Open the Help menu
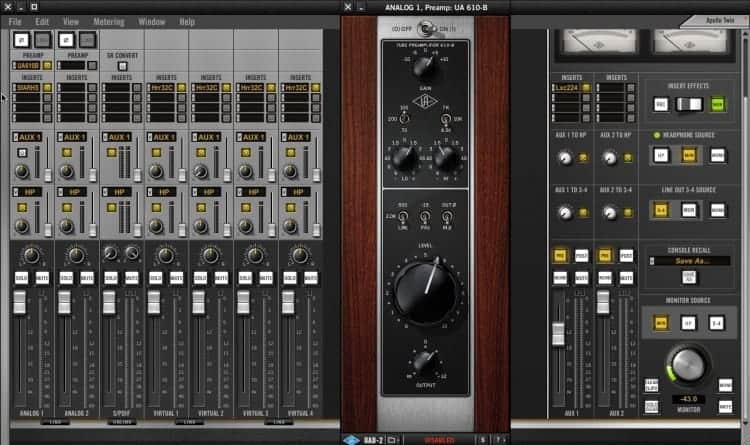 click(187, 22)
